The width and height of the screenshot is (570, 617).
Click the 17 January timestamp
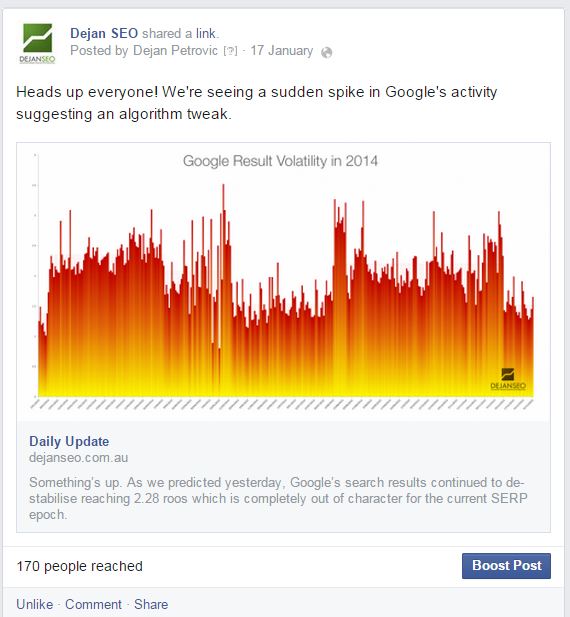[x=282, y=51]
